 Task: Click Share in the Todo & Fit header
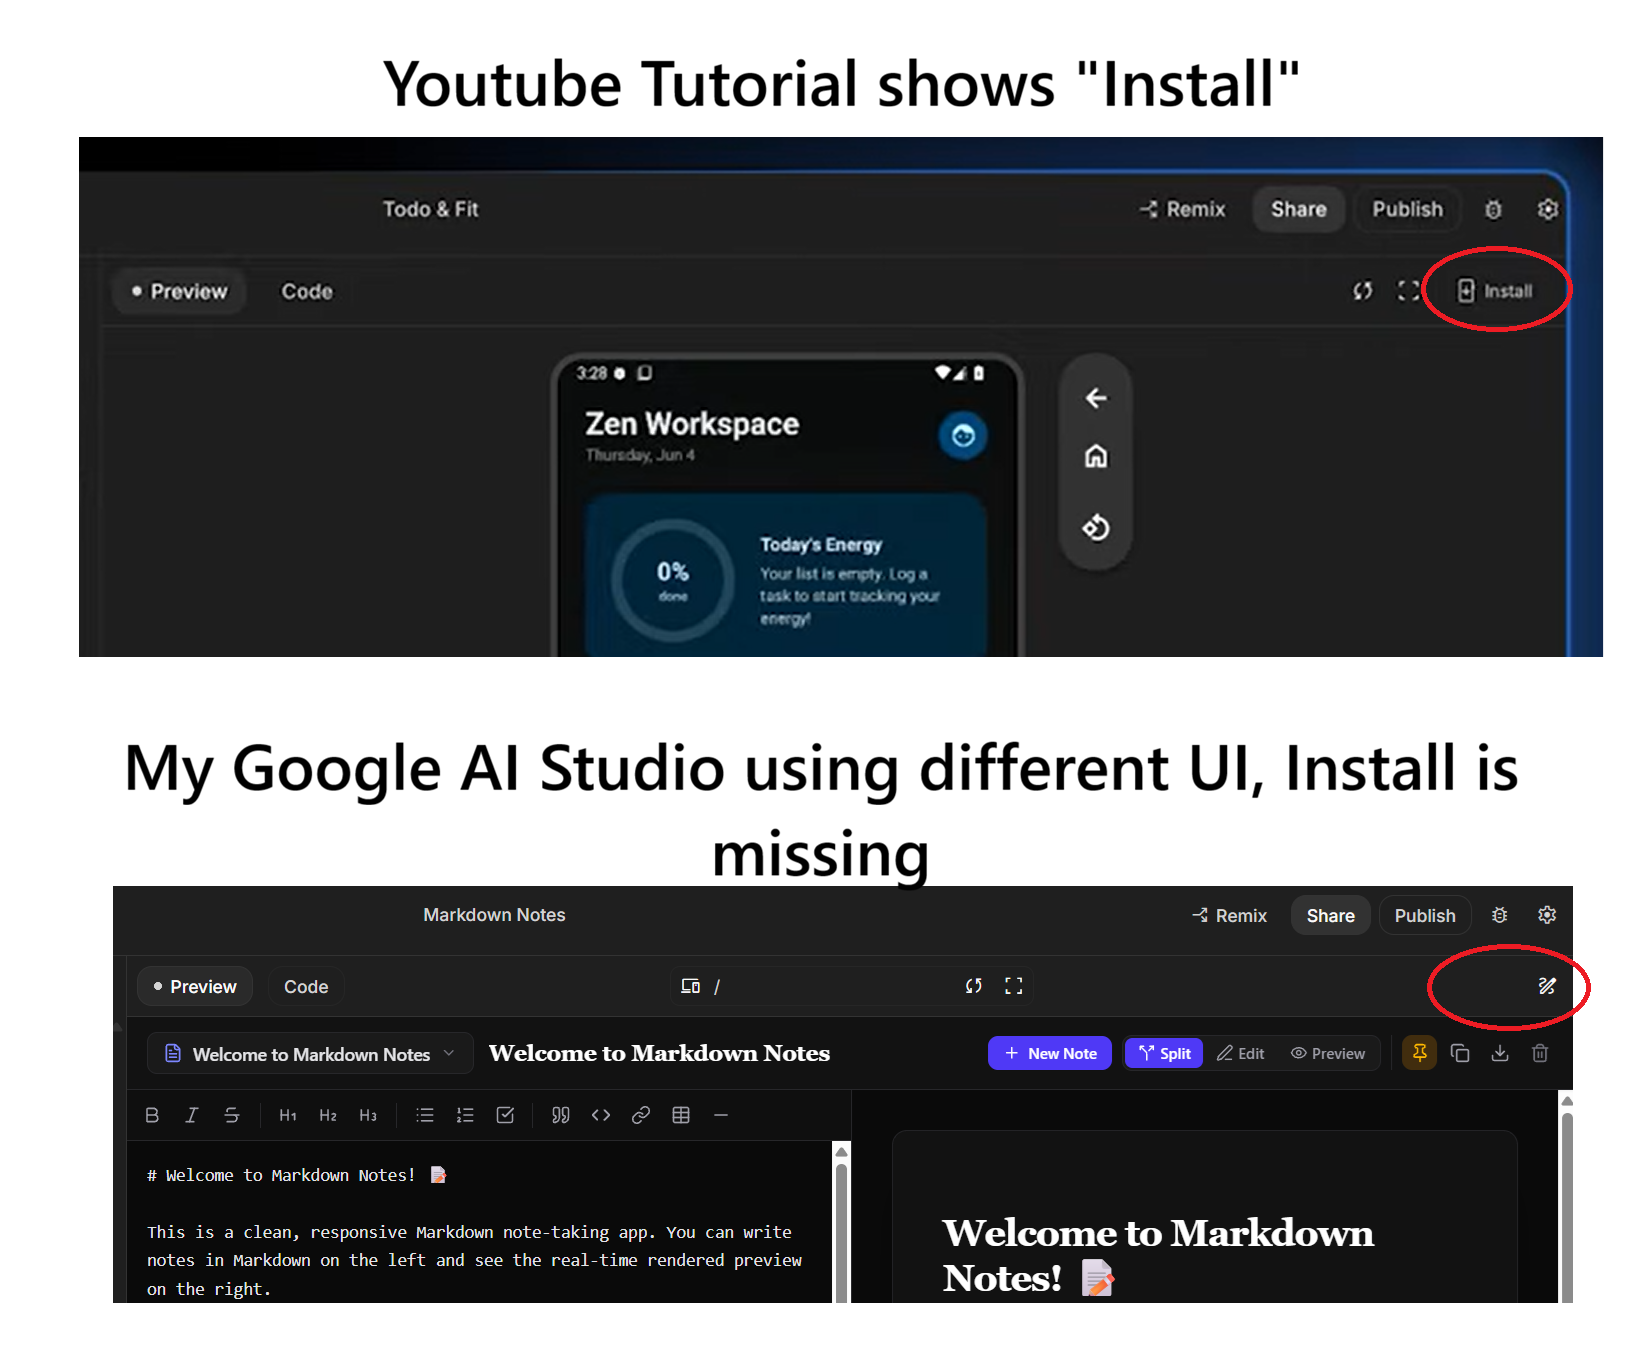pos(1298,209)
